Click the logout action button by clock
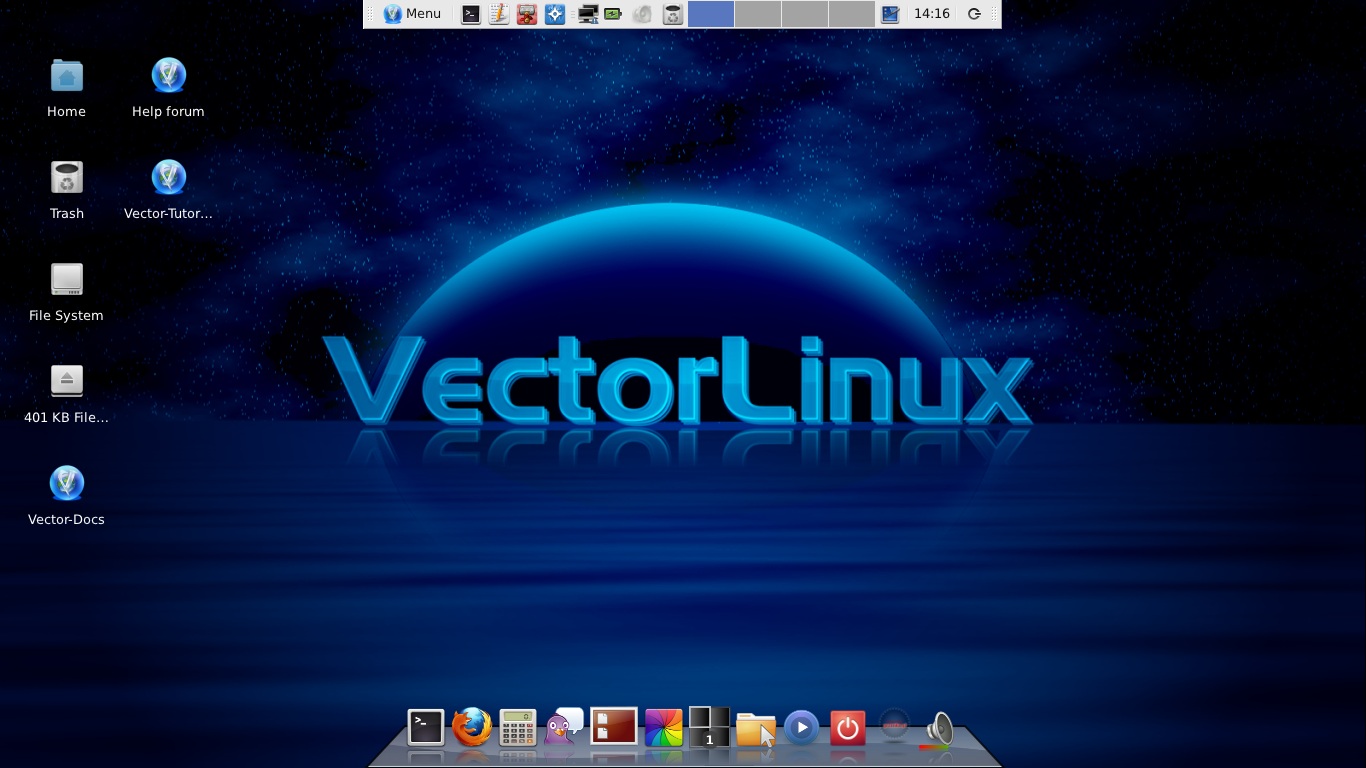 [974, 14]
